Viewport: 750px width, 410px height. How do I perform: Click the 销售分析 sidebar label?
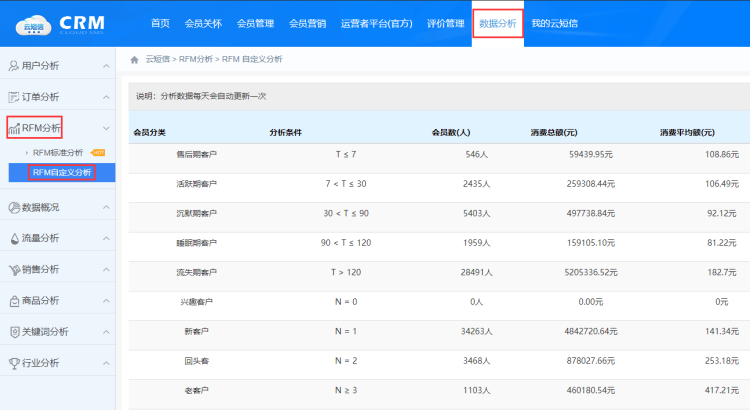coord(40,270)
